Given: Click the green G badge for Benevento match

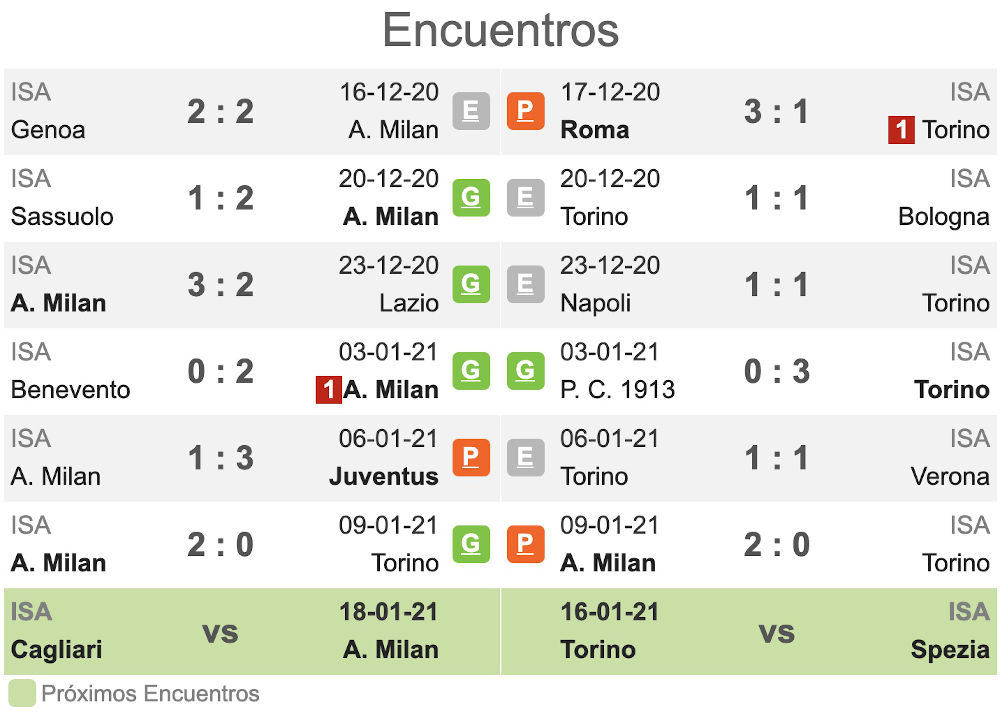Looking at the screenshot, I should pyautogui.click(x=471, y=371).
